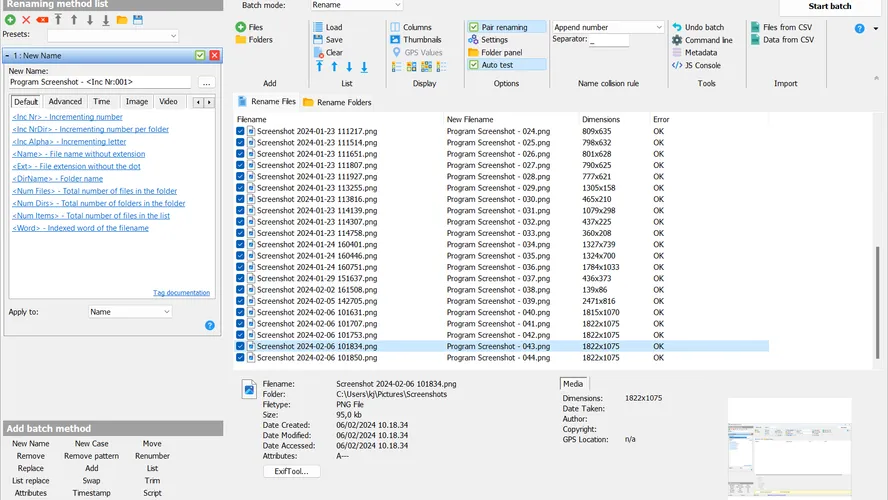This screenshot has width=888, height=500.
Task: Collapse the 1 : New Name method
Action: (x=7, y=55)
